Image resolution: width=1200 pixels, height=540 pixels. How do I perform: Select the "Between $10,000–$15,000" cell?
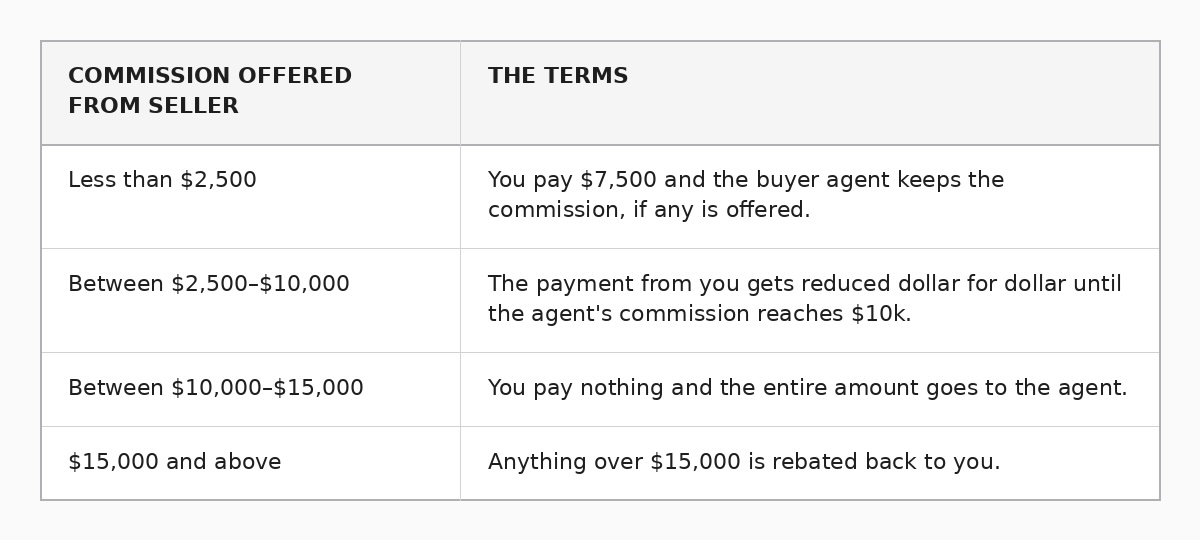[x=216, y=389]
